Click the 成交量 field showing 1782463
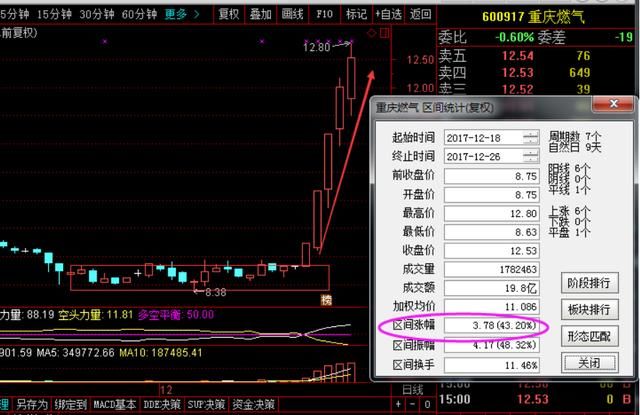Image resolution: width=640 pixels, height=415 pixels. 491,269
